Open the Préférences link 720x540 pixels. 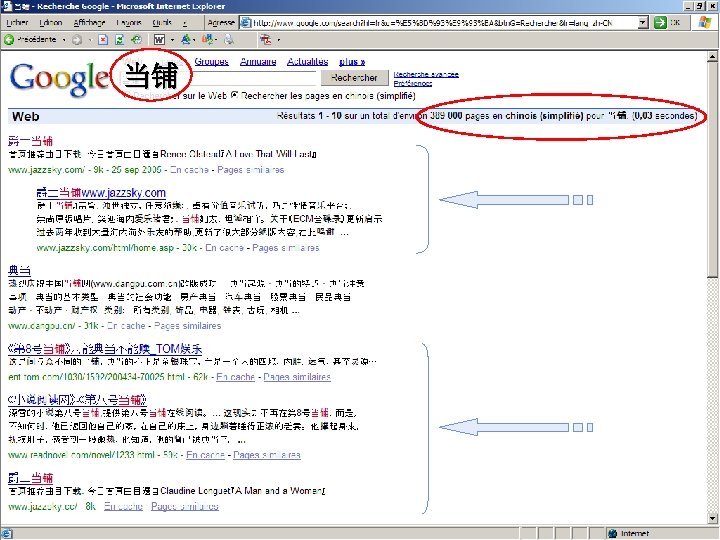tap(412, 83)
